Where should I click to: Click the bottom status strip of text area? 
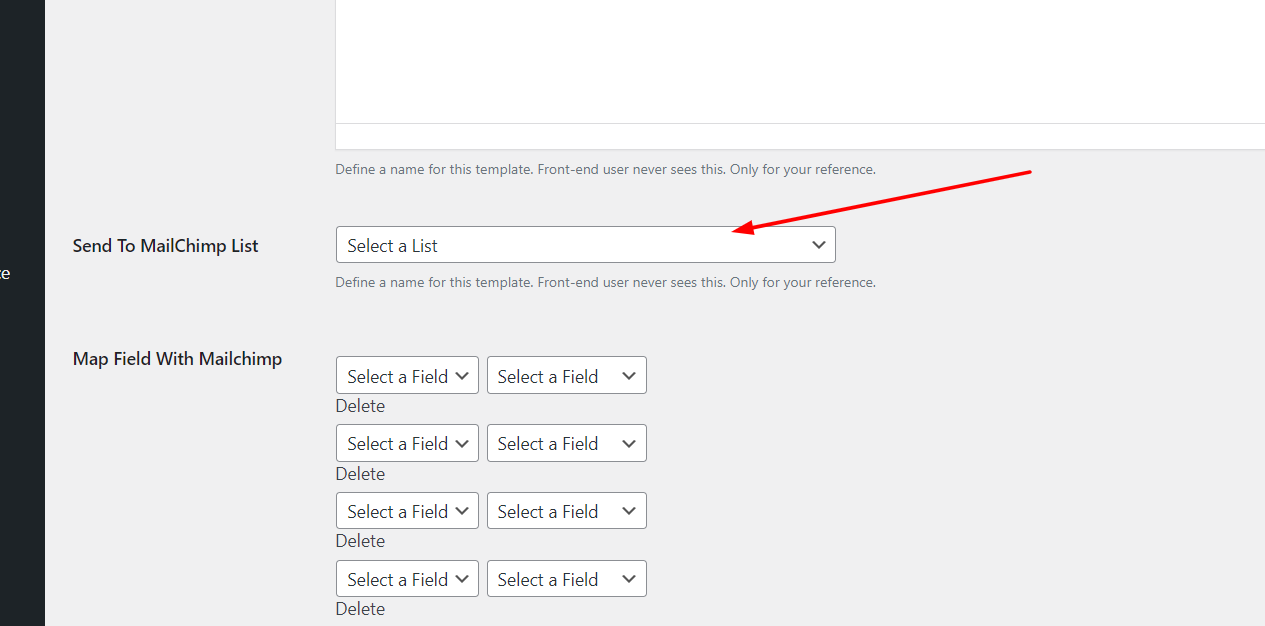click(800, 137)
